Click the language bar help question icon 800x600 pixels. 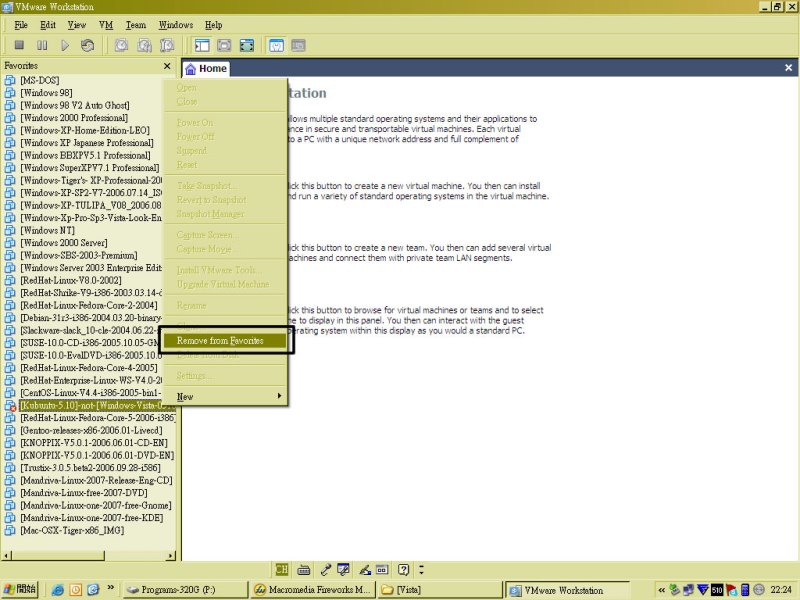tap(404, 569)
